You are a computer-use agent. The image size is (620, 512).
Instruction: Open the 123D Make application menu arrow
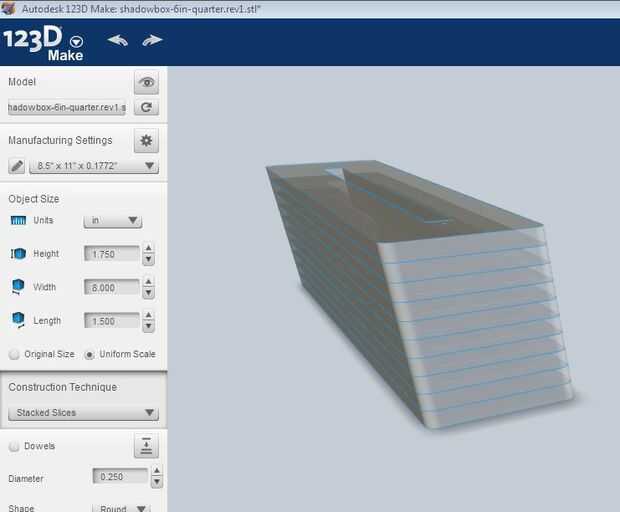tap(76, 41)
